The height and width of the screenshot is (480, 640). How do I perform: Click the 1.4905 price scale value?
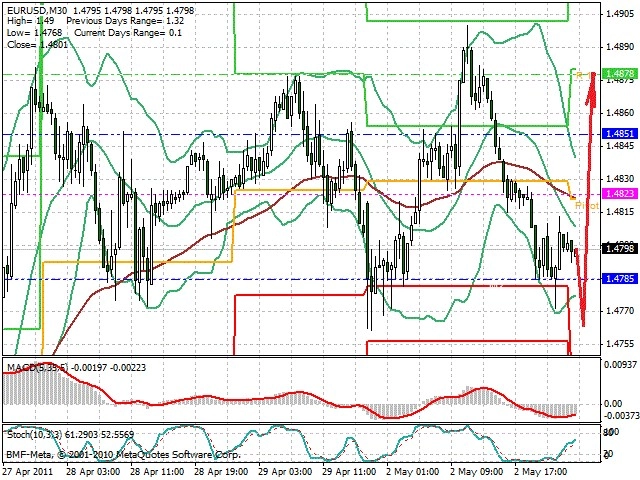(620, 14)
